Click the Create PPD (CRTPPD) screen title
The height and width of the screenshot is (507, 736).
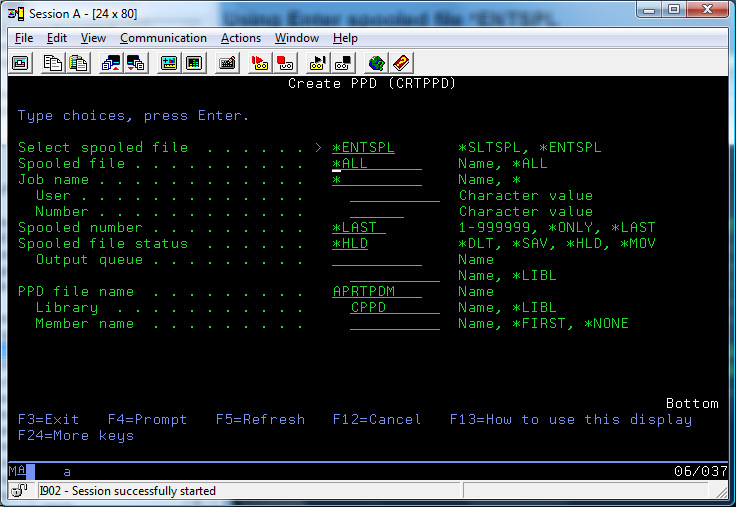pyautogui.click(x=372, y=84)
